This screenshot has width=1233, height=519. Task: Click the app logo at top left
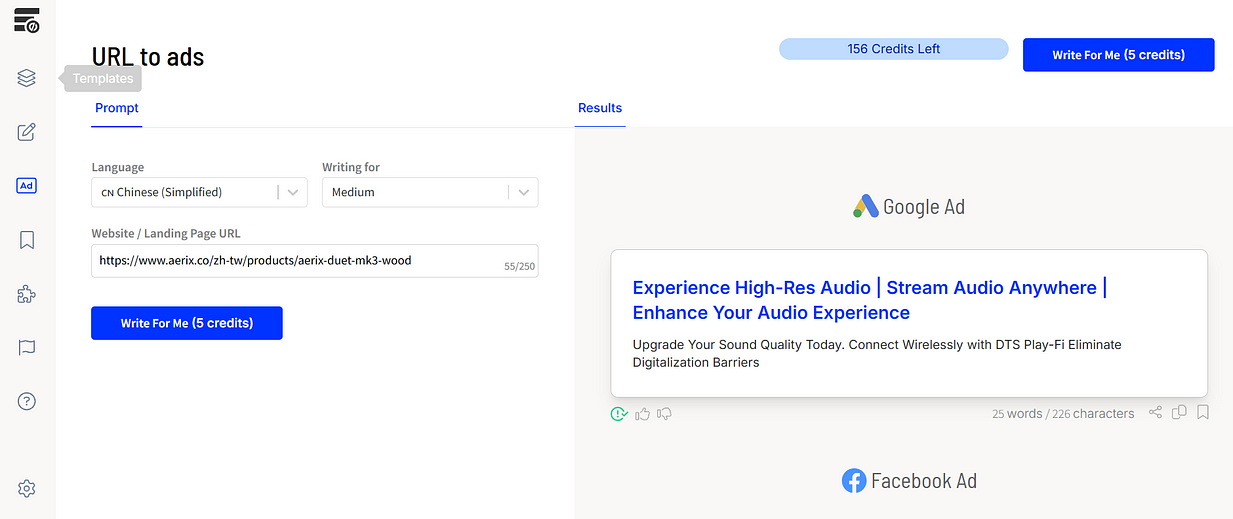coord(27,19)
